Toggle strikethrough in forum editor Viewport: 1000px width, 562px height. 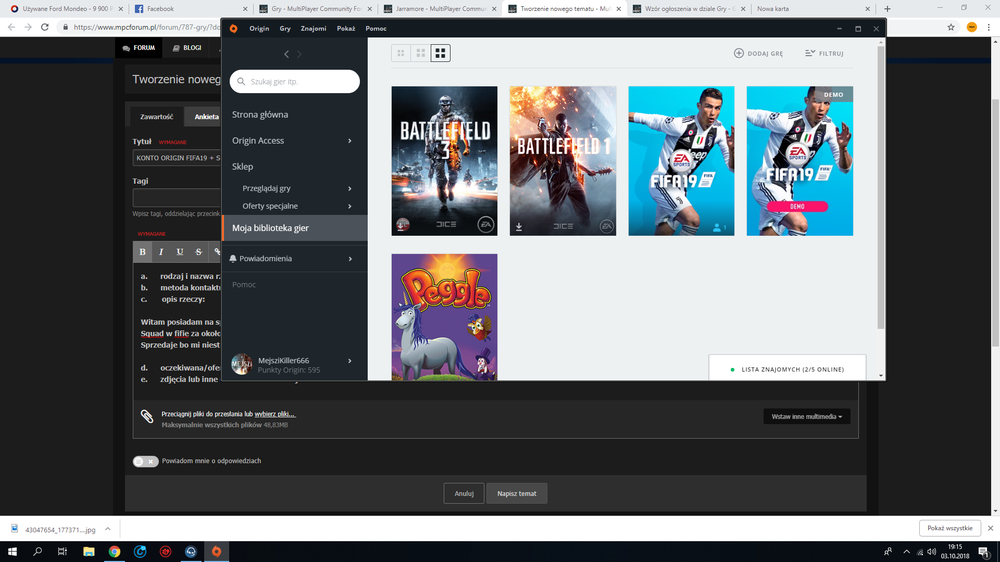[x=198, y=252]
